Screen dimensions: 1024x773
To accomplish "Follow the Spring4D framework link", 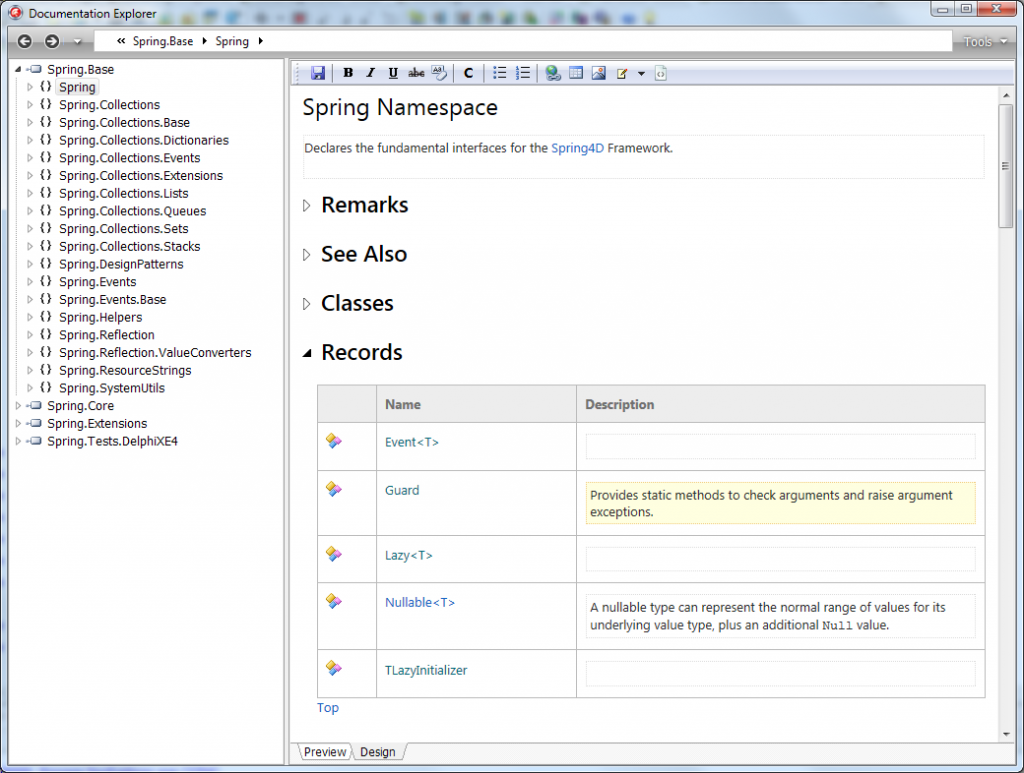I will click(575, 147).
